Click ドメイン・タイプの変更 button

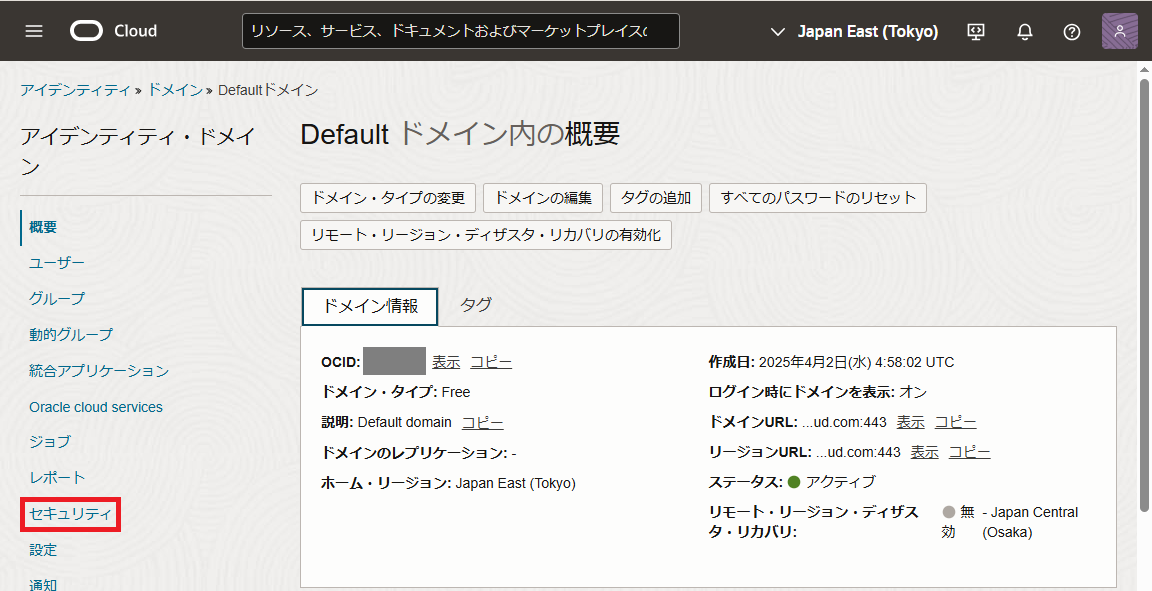click(388, 198)
